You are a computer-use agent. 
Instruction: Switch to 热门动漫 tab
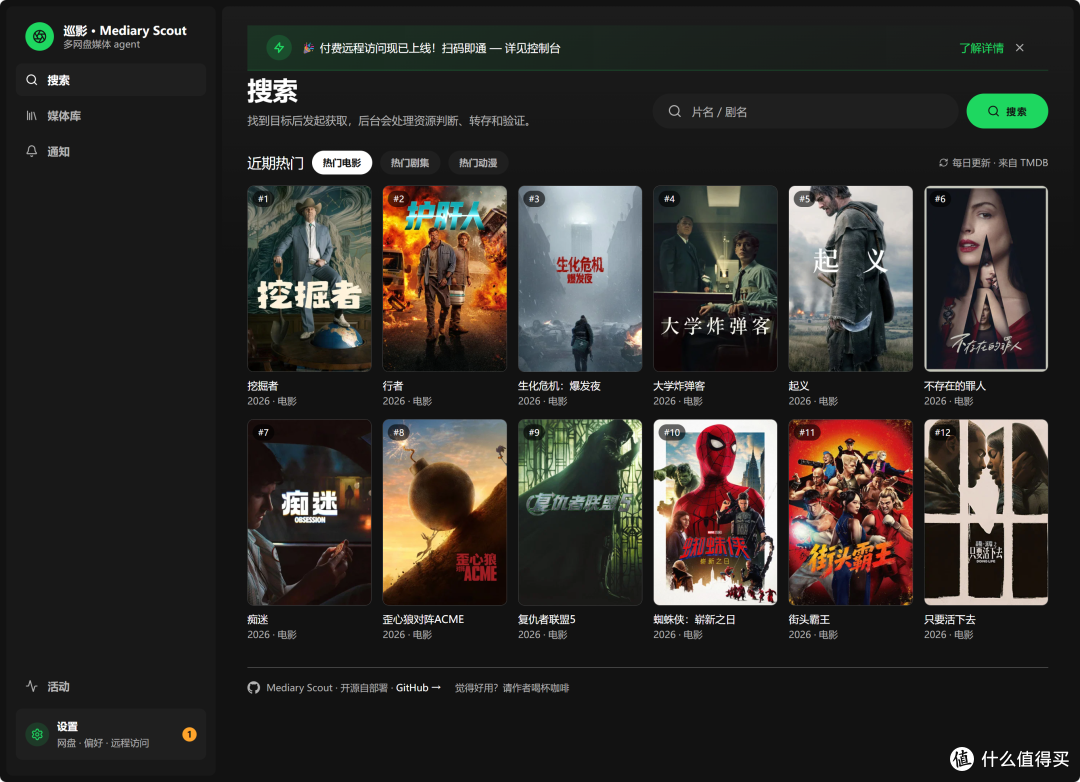478,163
